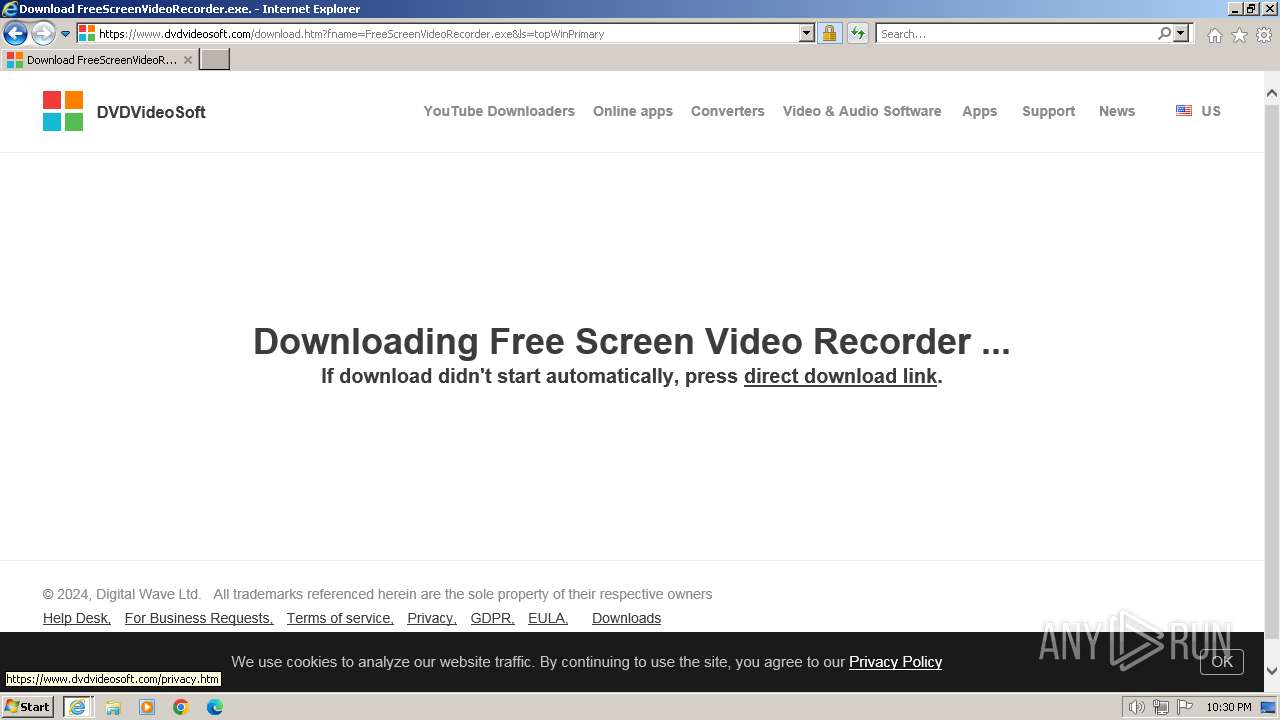Open File Explorer taskbar icon
Viewport: 1280px width, 720px height.
coord(113,707)
